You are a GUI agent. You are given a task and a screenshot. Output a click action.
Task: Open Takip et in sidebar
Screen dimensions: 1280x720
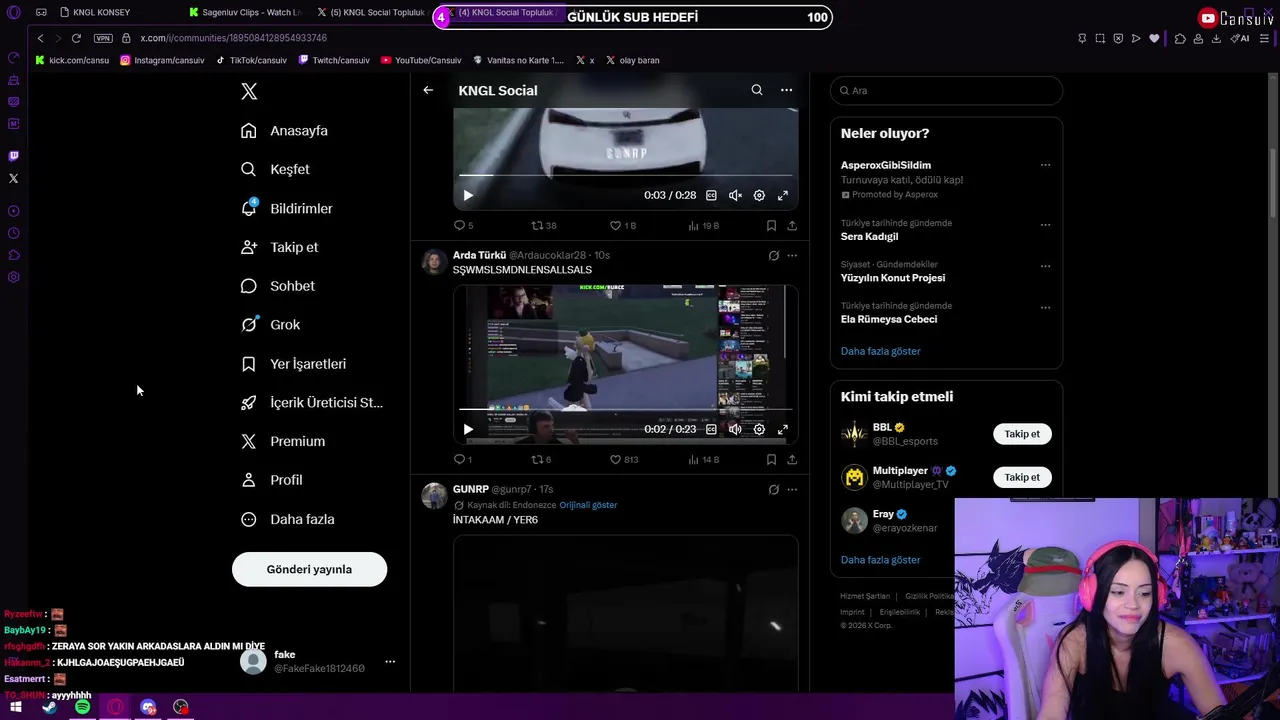click(x=280, y=247)
